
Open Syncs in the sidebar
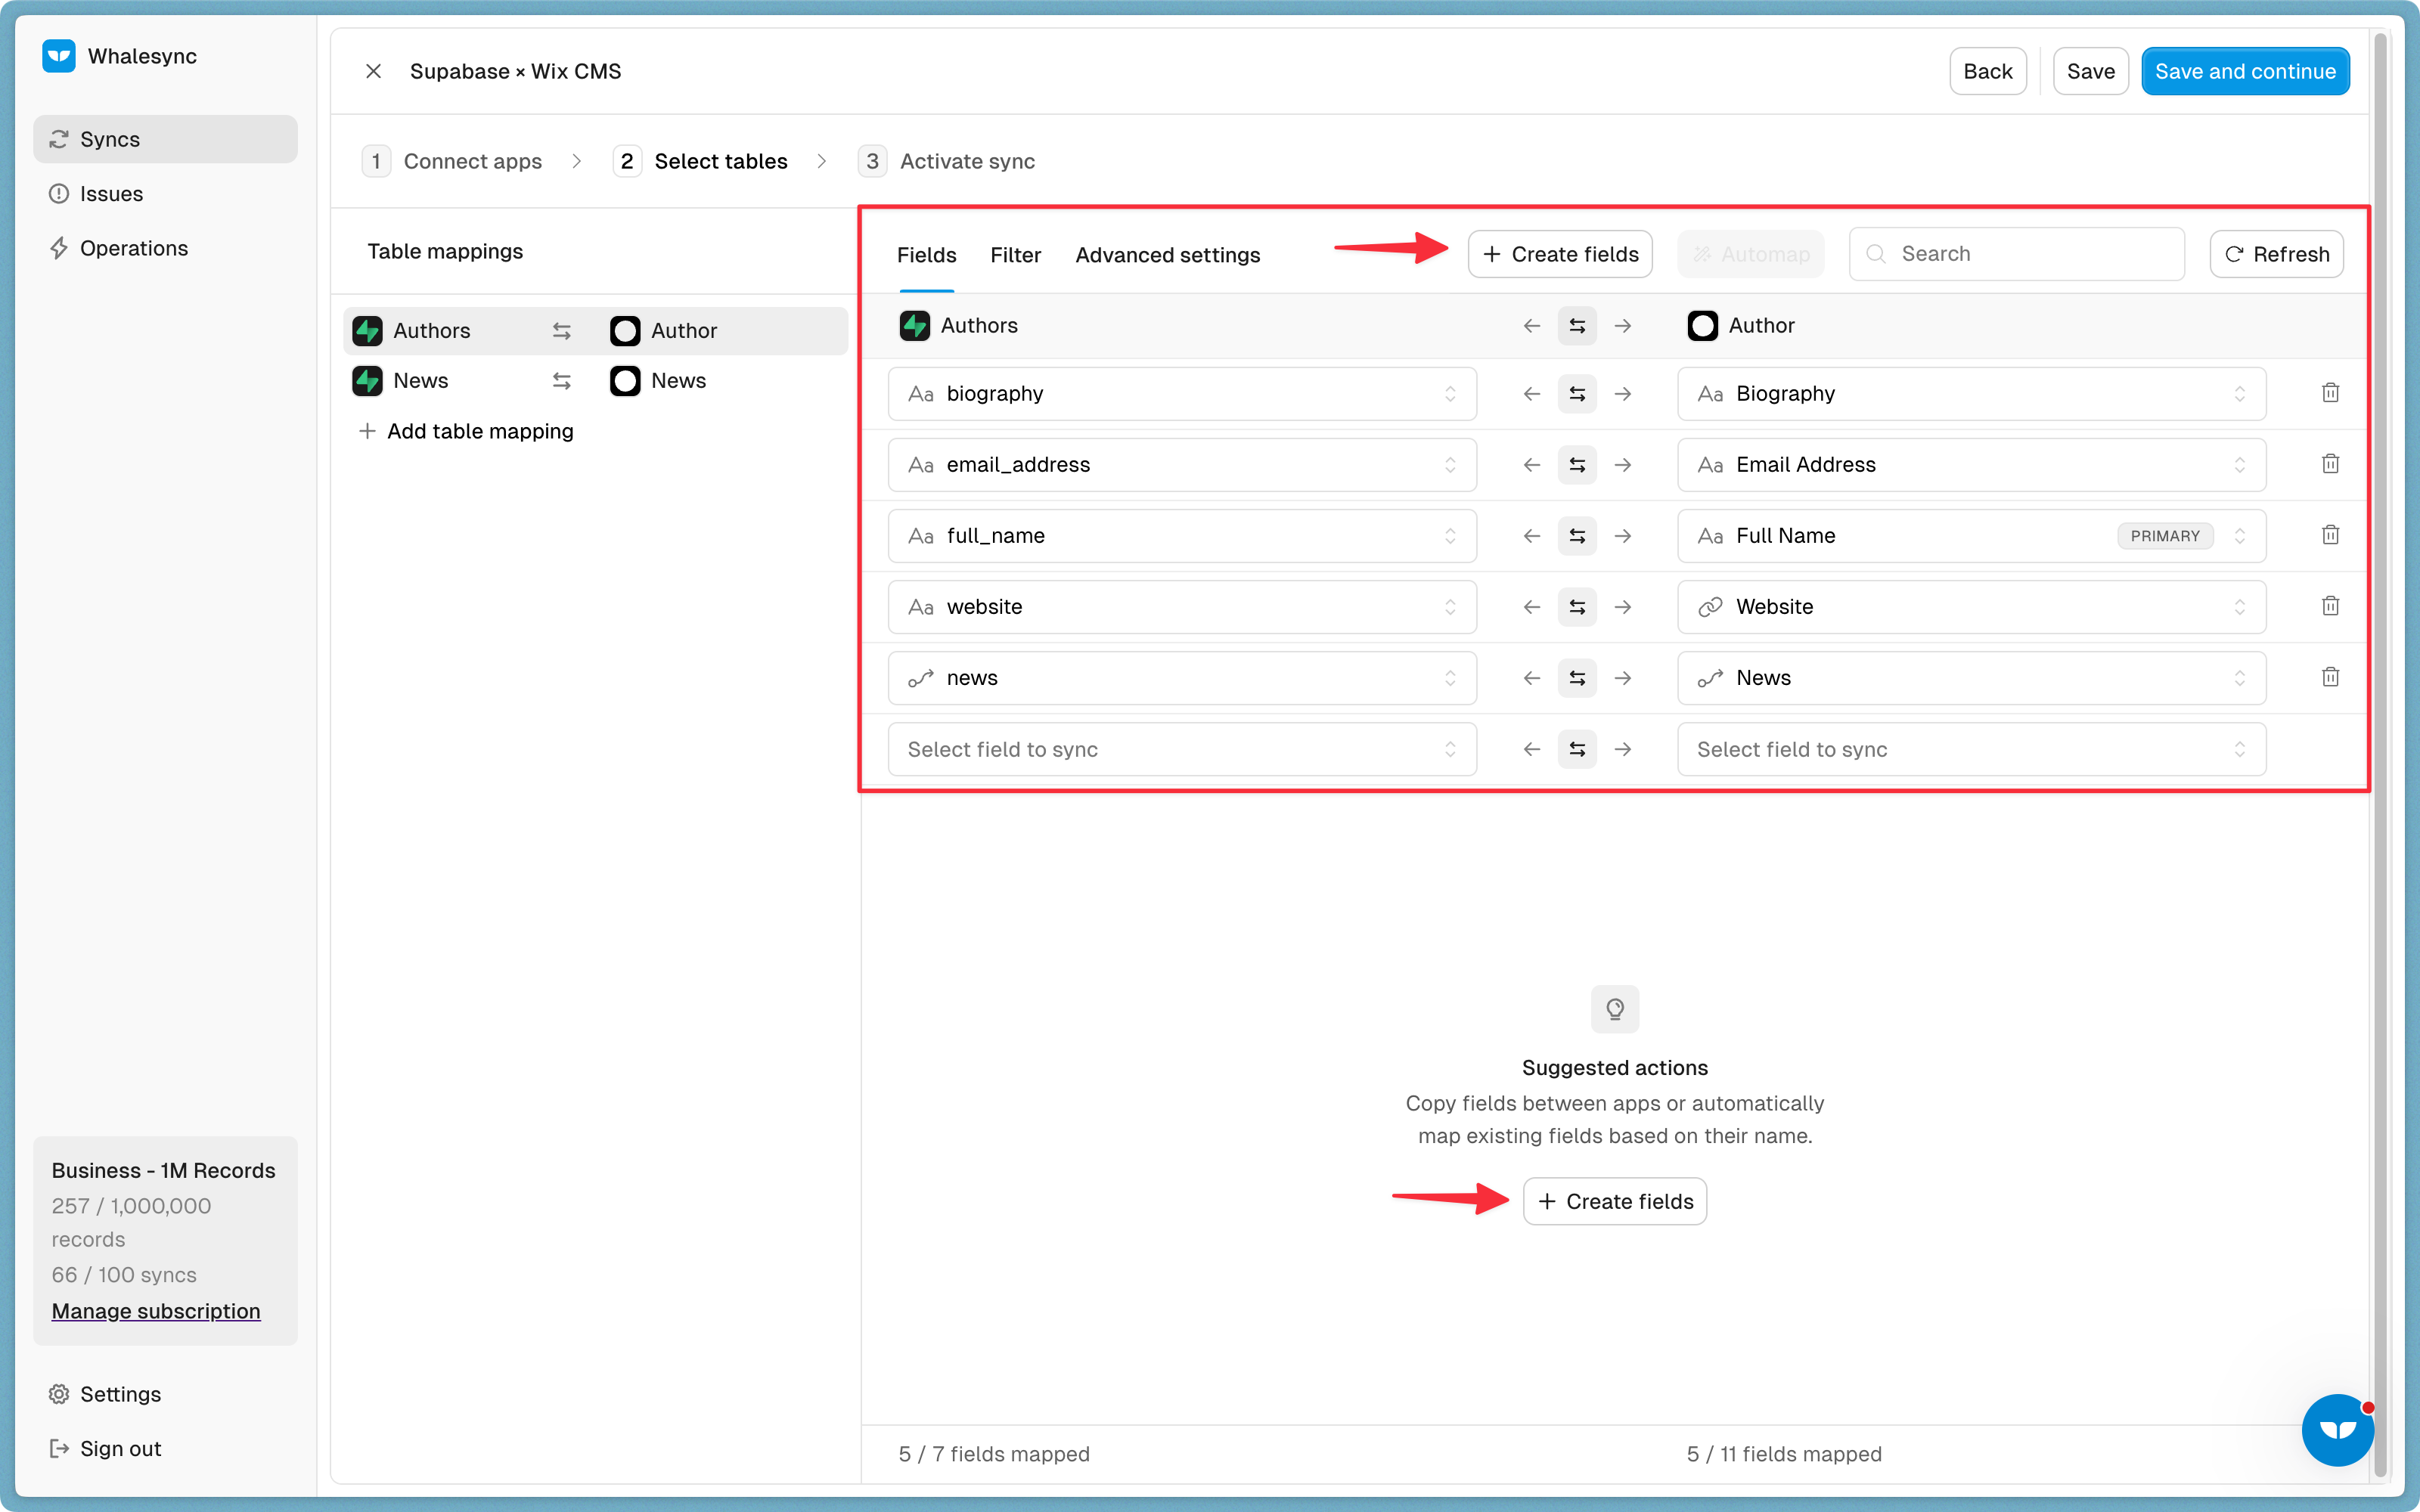pyautogui.click(x=165, y=139)
